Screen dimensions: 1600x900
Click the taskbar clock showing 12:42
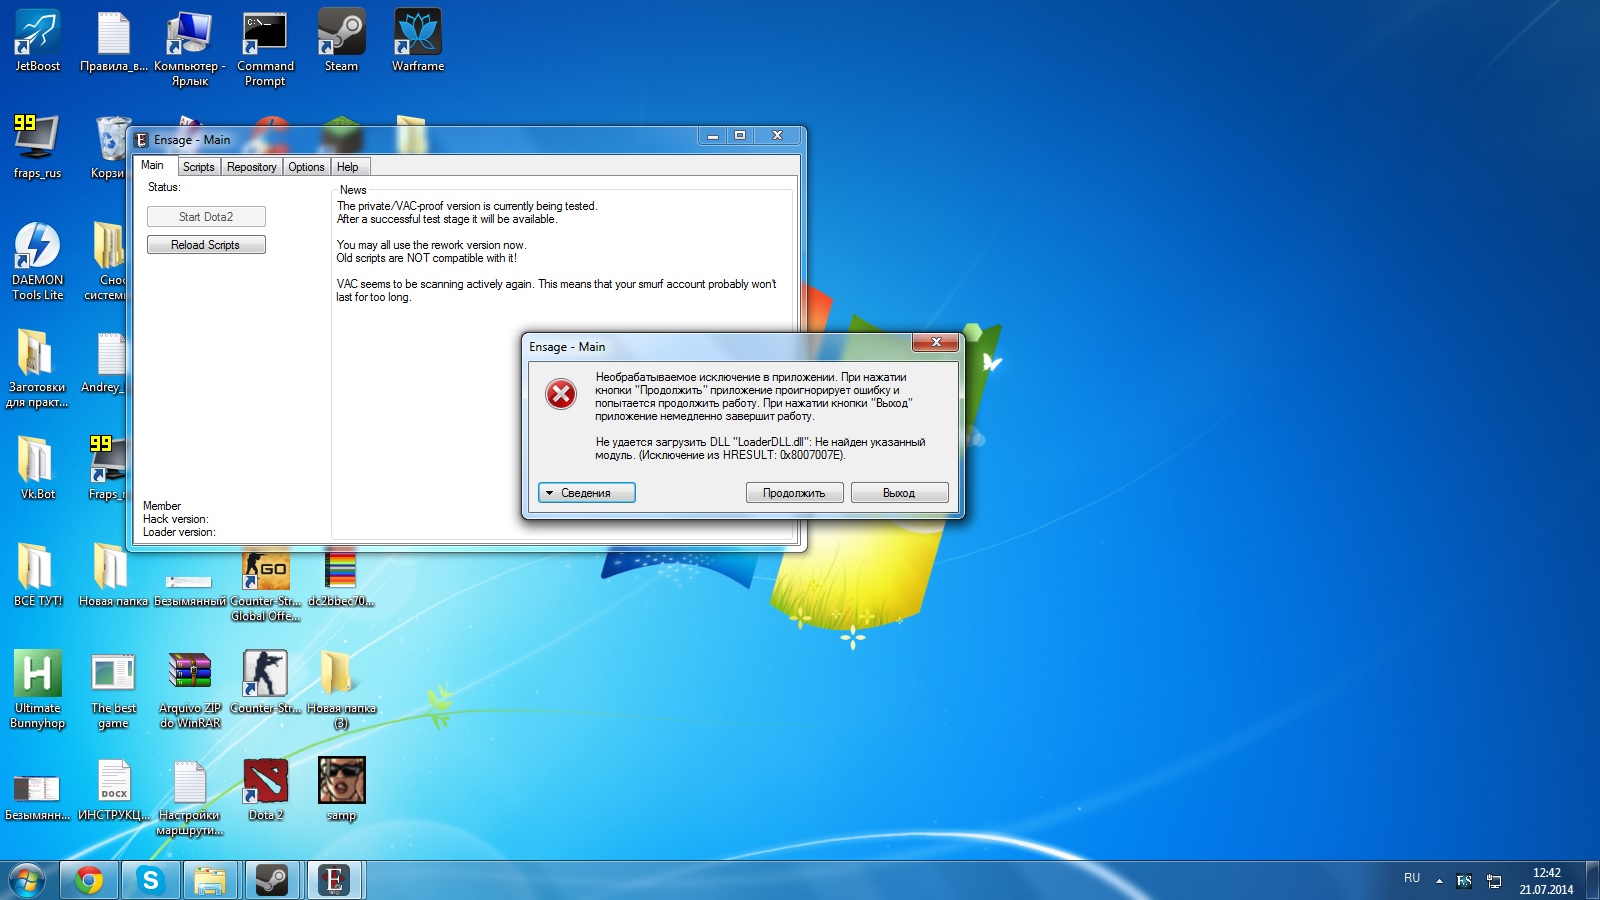point(1546,881)
